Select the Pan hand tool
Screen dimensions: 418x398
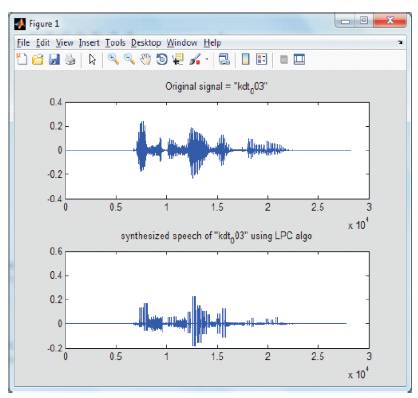pyautogui.click(x=145, y=60)
